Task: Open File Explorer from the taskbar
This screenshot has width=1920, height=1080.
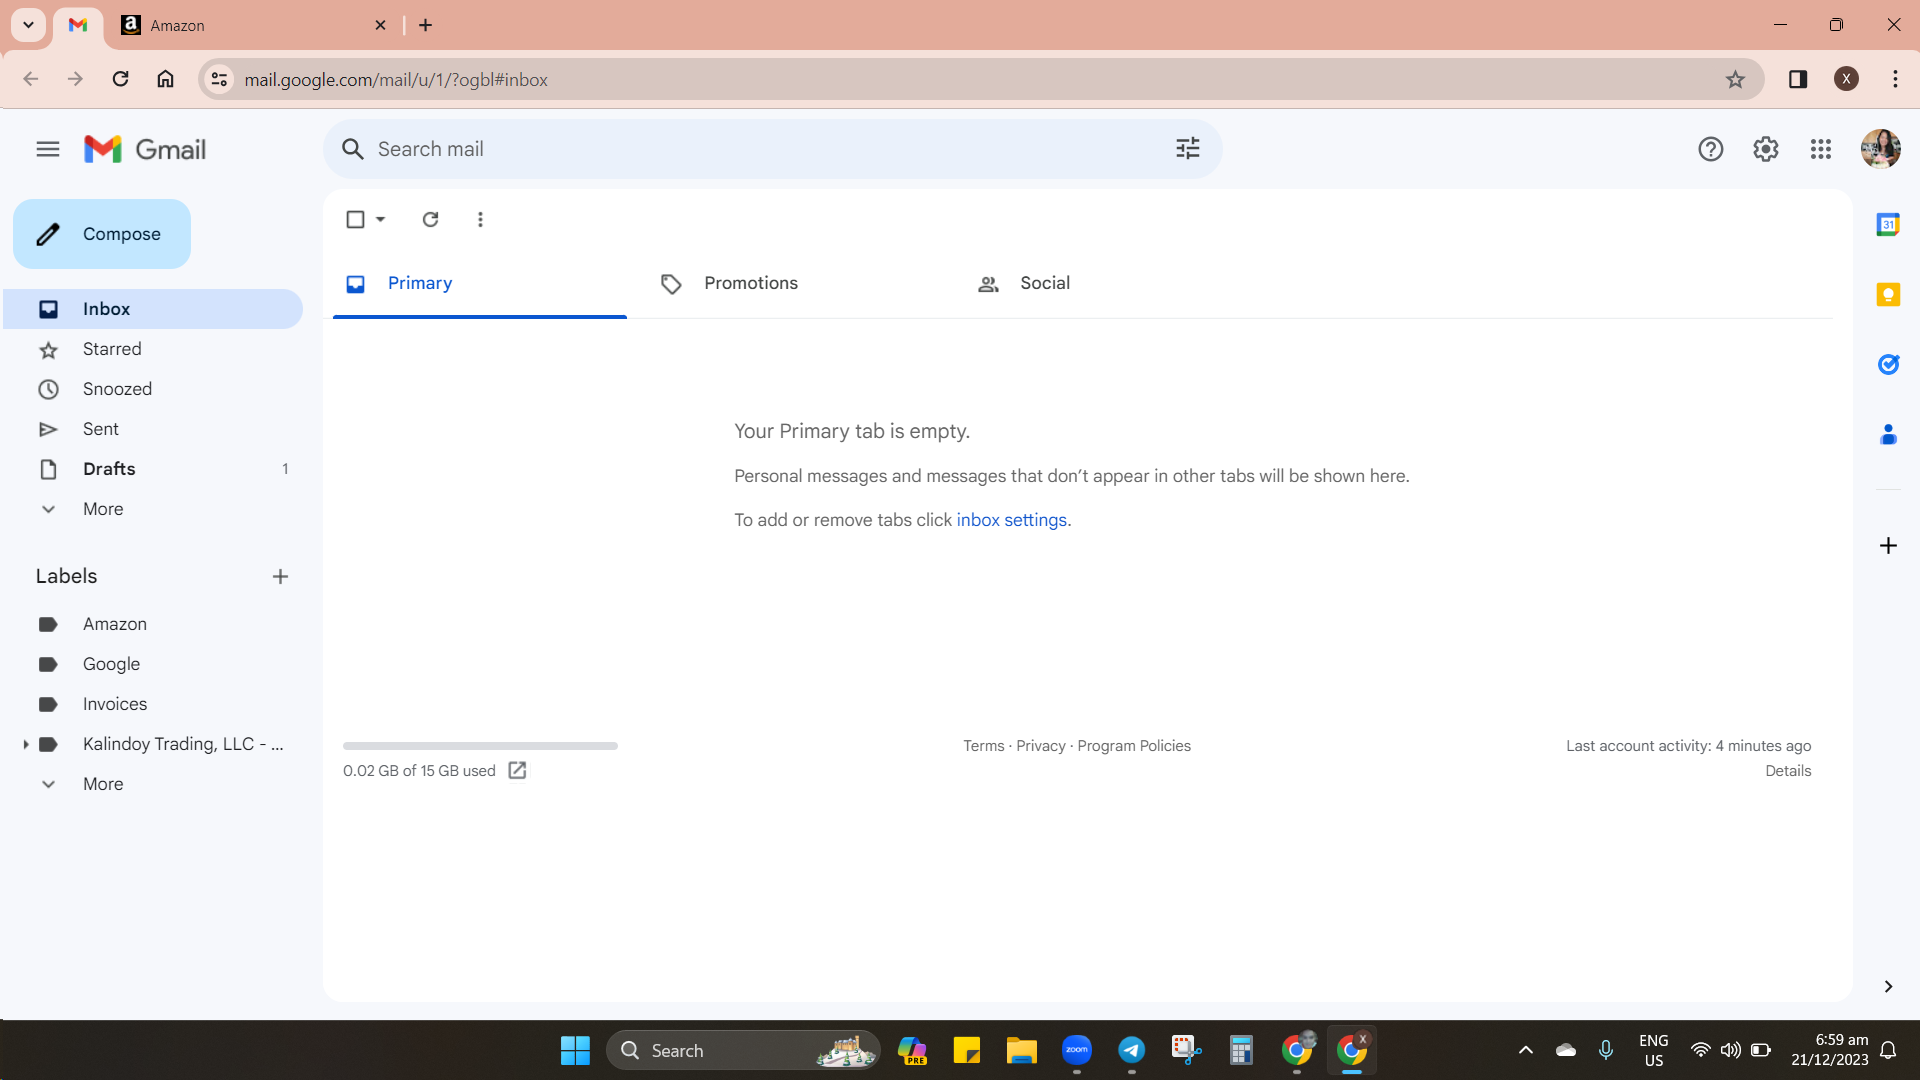Action: click(x=1021, y=1050)
